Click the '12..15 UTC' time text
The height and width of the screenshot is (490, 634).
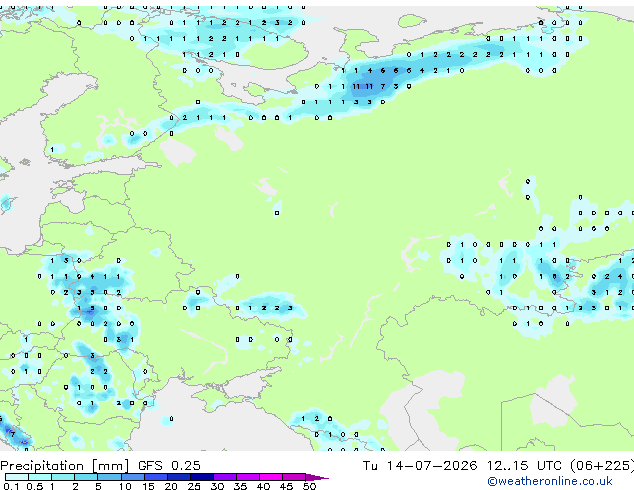coord(524,466)
